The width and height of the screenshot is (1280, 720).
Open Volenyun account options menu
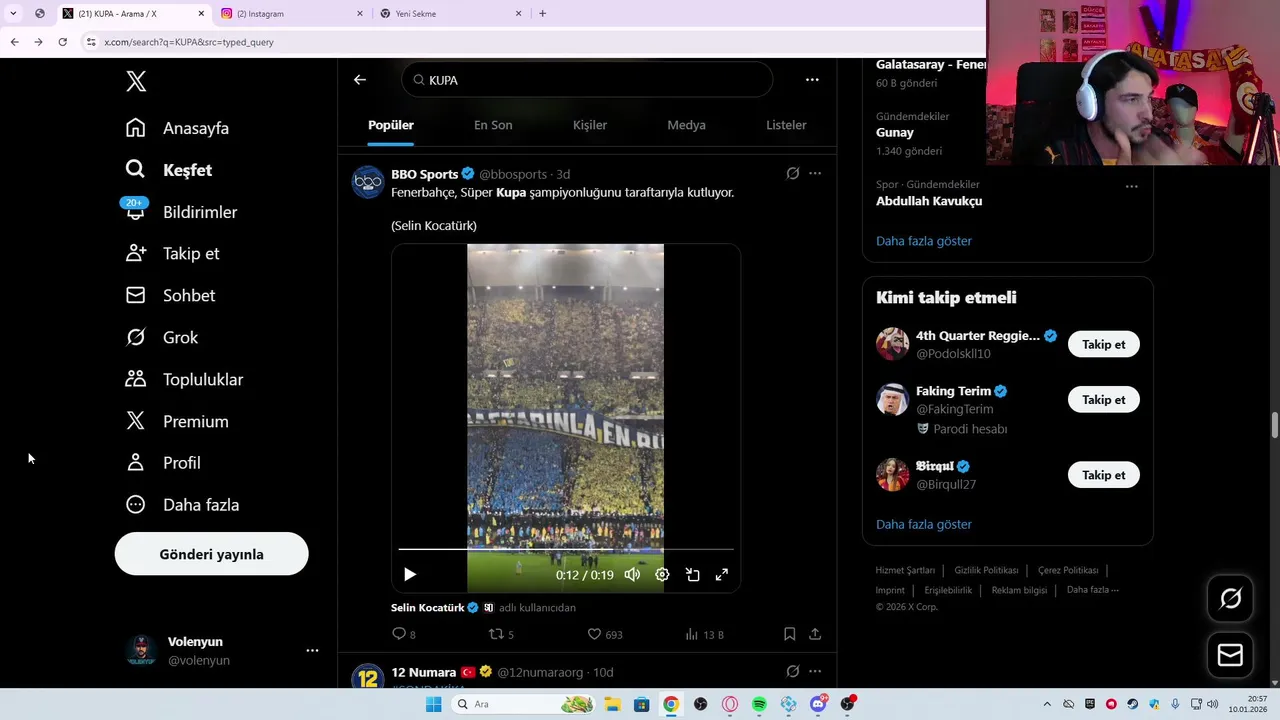(312, 650)
